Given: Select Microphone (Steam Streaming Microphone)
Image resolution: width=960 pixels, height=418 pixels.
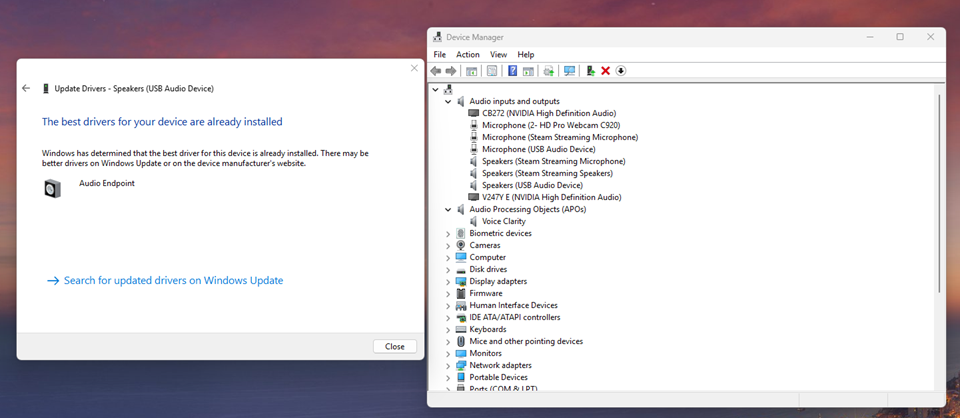Looking at the screenshot, I should pyautogui.click(x=560, y=138).
